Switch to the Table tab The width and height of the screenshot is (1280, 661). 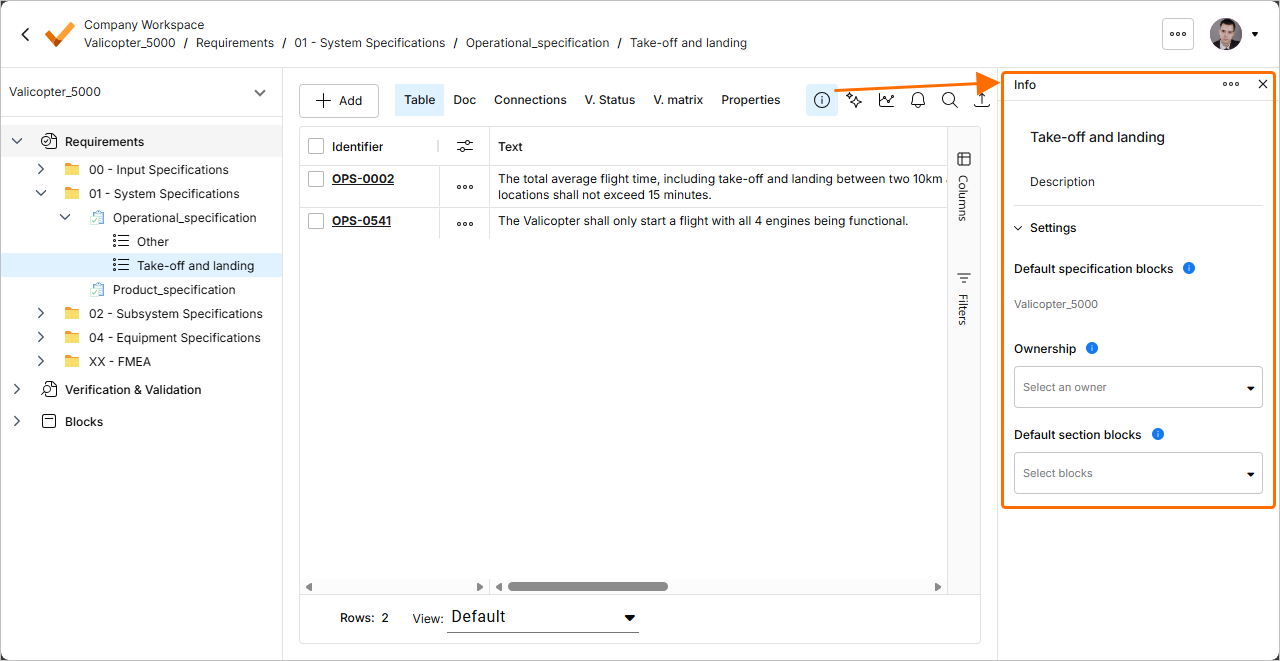coord(419,100)
